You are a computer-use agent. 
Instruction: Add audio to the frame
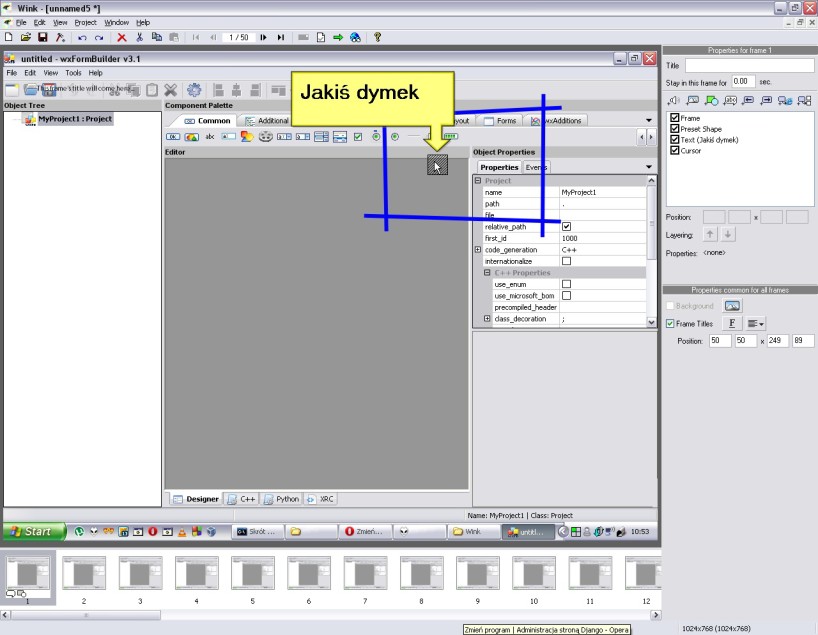click(673, 100)
